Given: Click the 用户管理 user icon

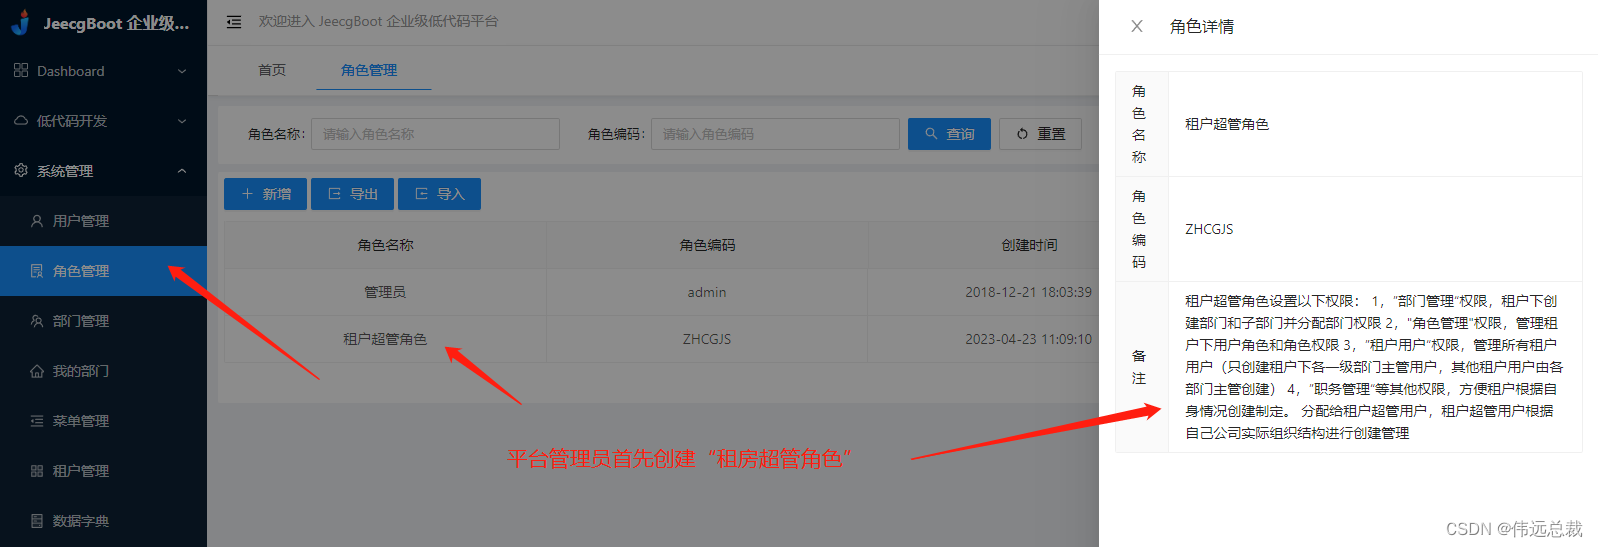Looking at the screenshot, I should tap(37, 221).
